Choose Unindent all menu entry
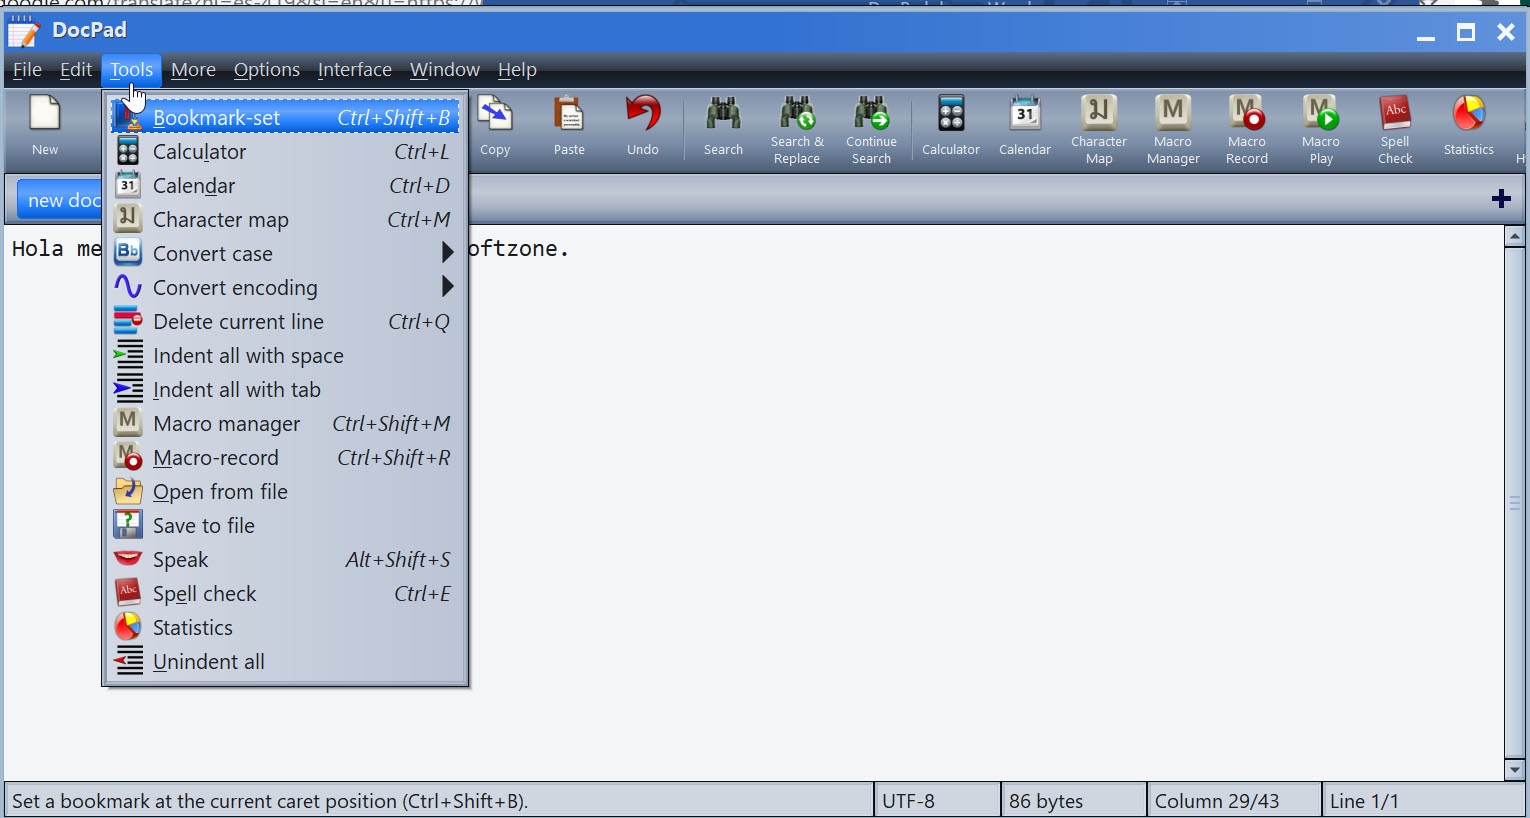Viewport: 1530px width, 818px height. 285,662
